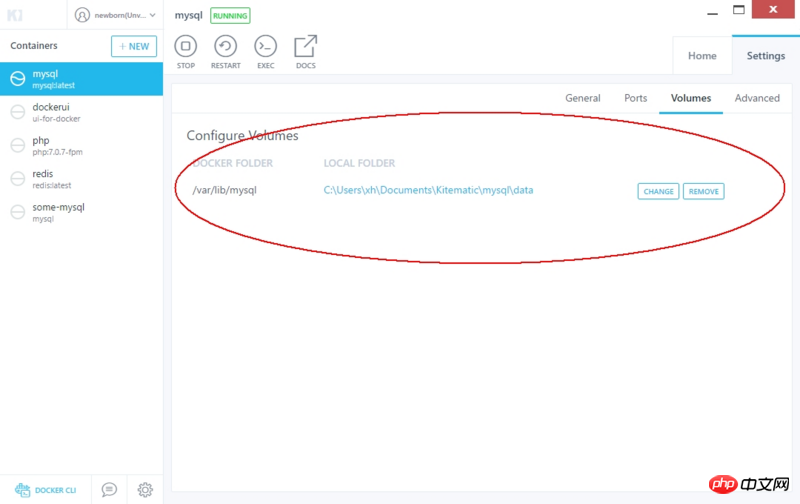Open EXEC terminal for the container
Image resolution: width=800 pixels, height=504 pixels.
pos(265,52)
